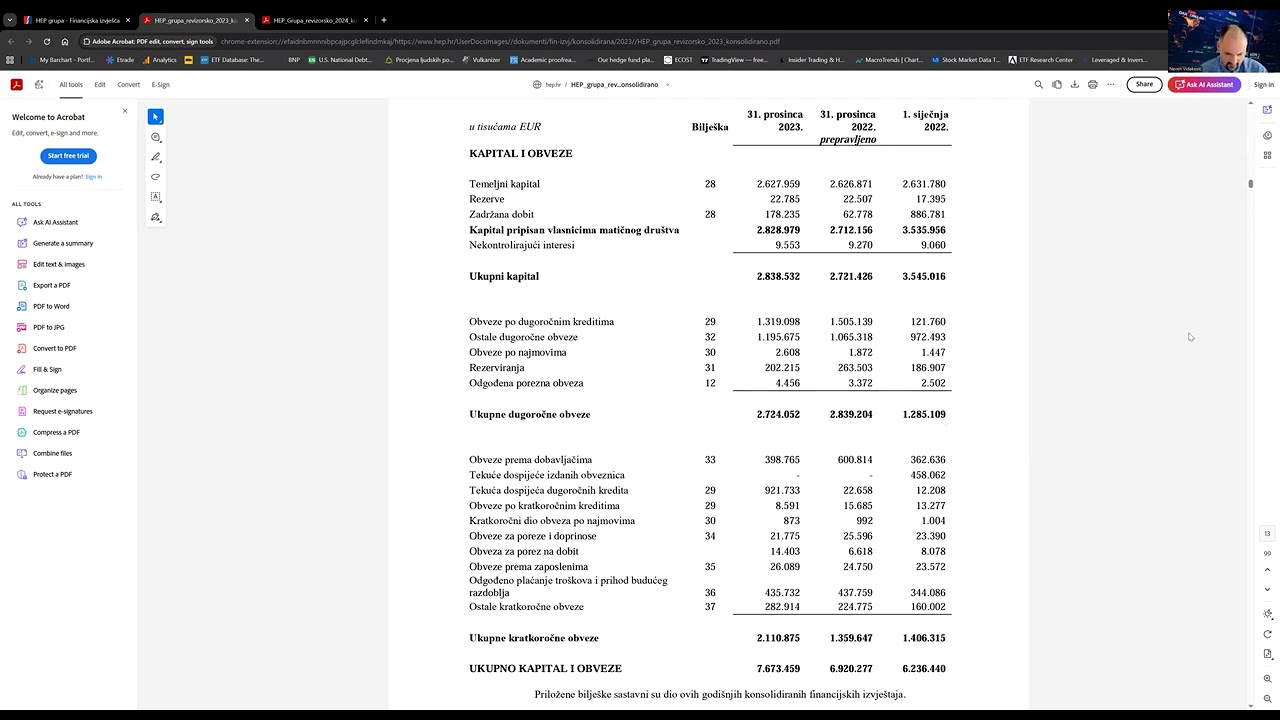This screenshot has height=720, width=1280.
Task: Click Sign in link in welcome panel
Action: 93,177
